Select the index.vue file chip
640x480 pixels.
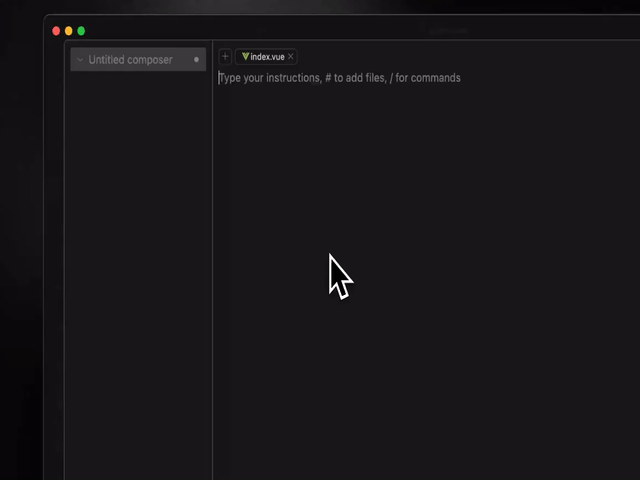pos(266,57)
